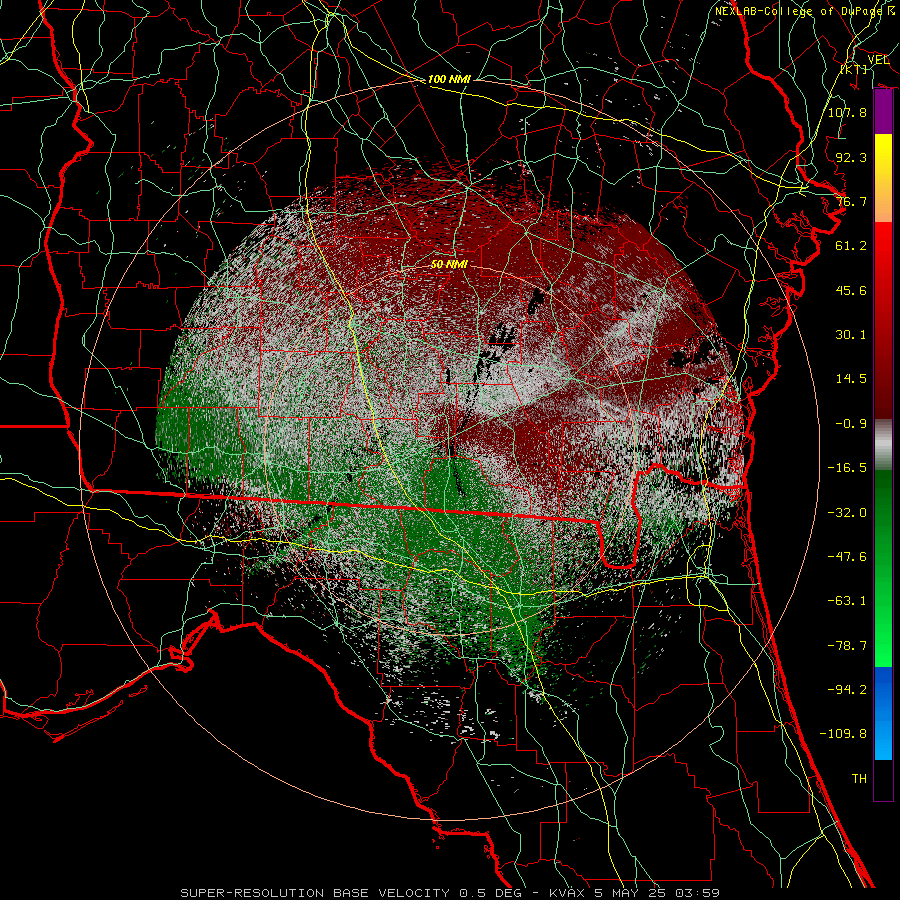Click the -109.8 velocity legend value
The image size is (900, 900).
843,734
